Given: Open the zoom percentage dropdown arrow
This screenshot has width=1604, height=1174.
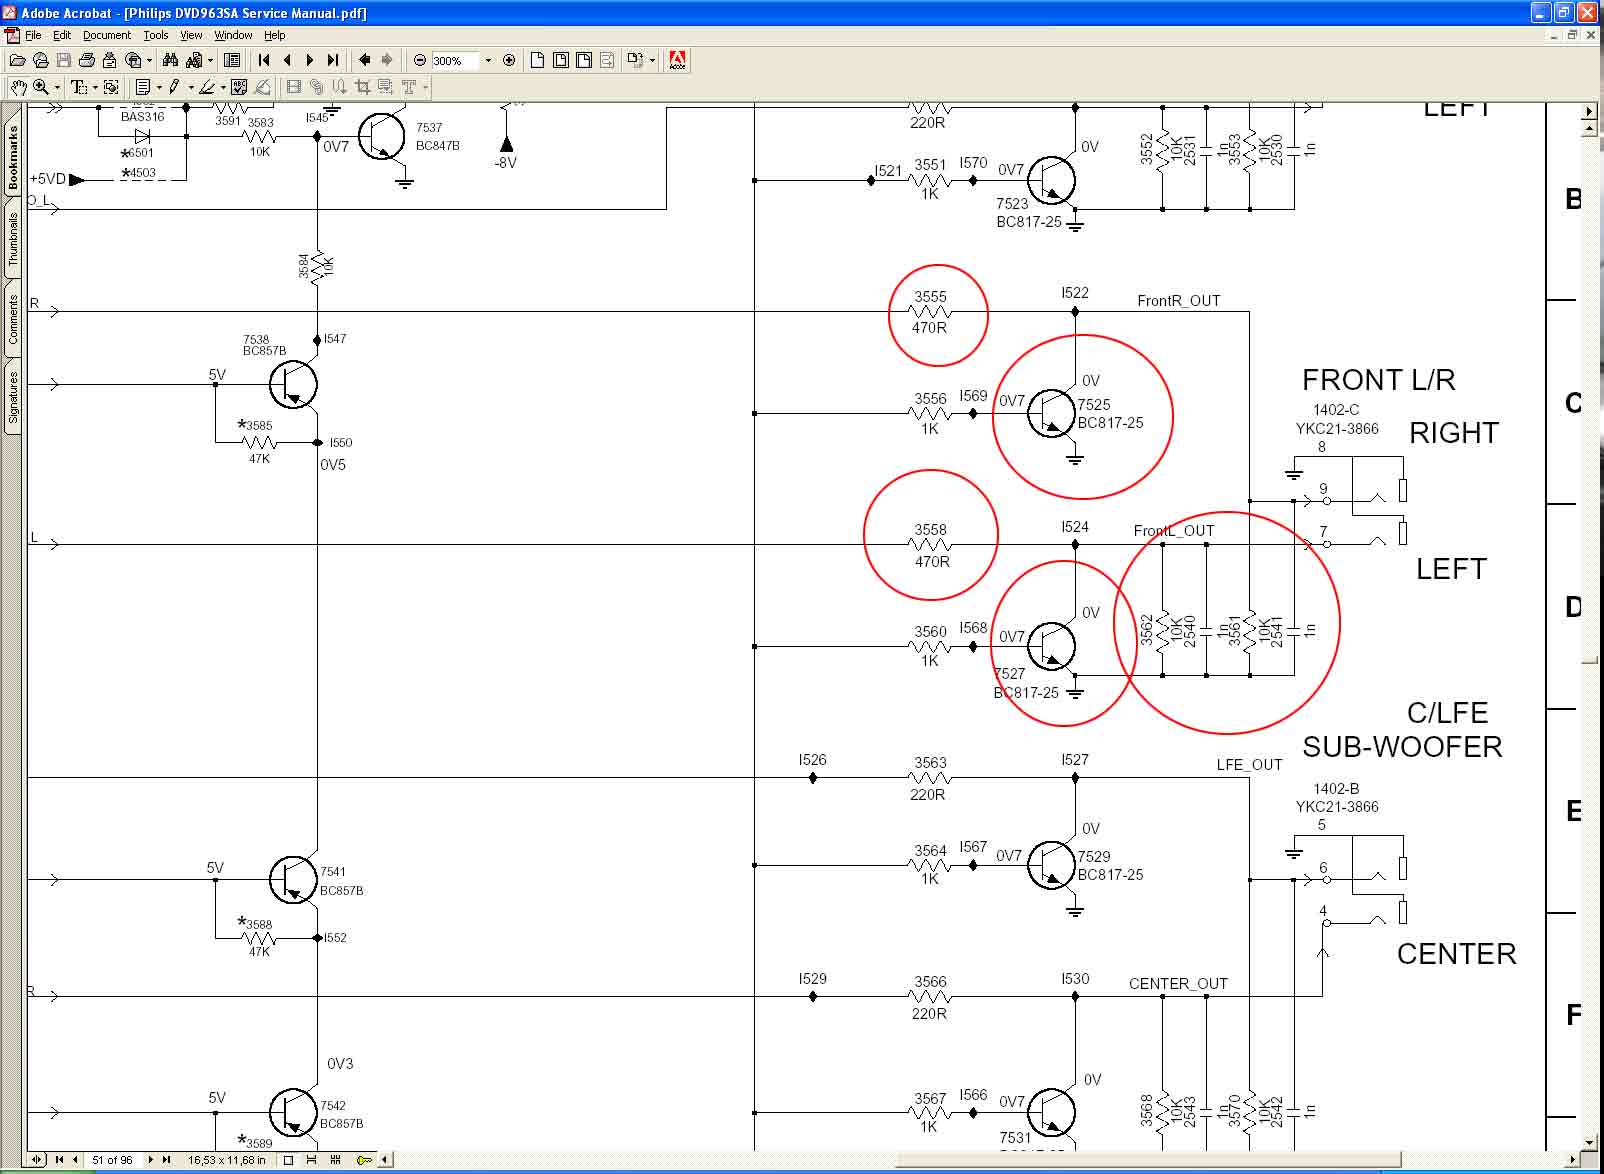Looking at the screenshot, I should click(488, 60).
